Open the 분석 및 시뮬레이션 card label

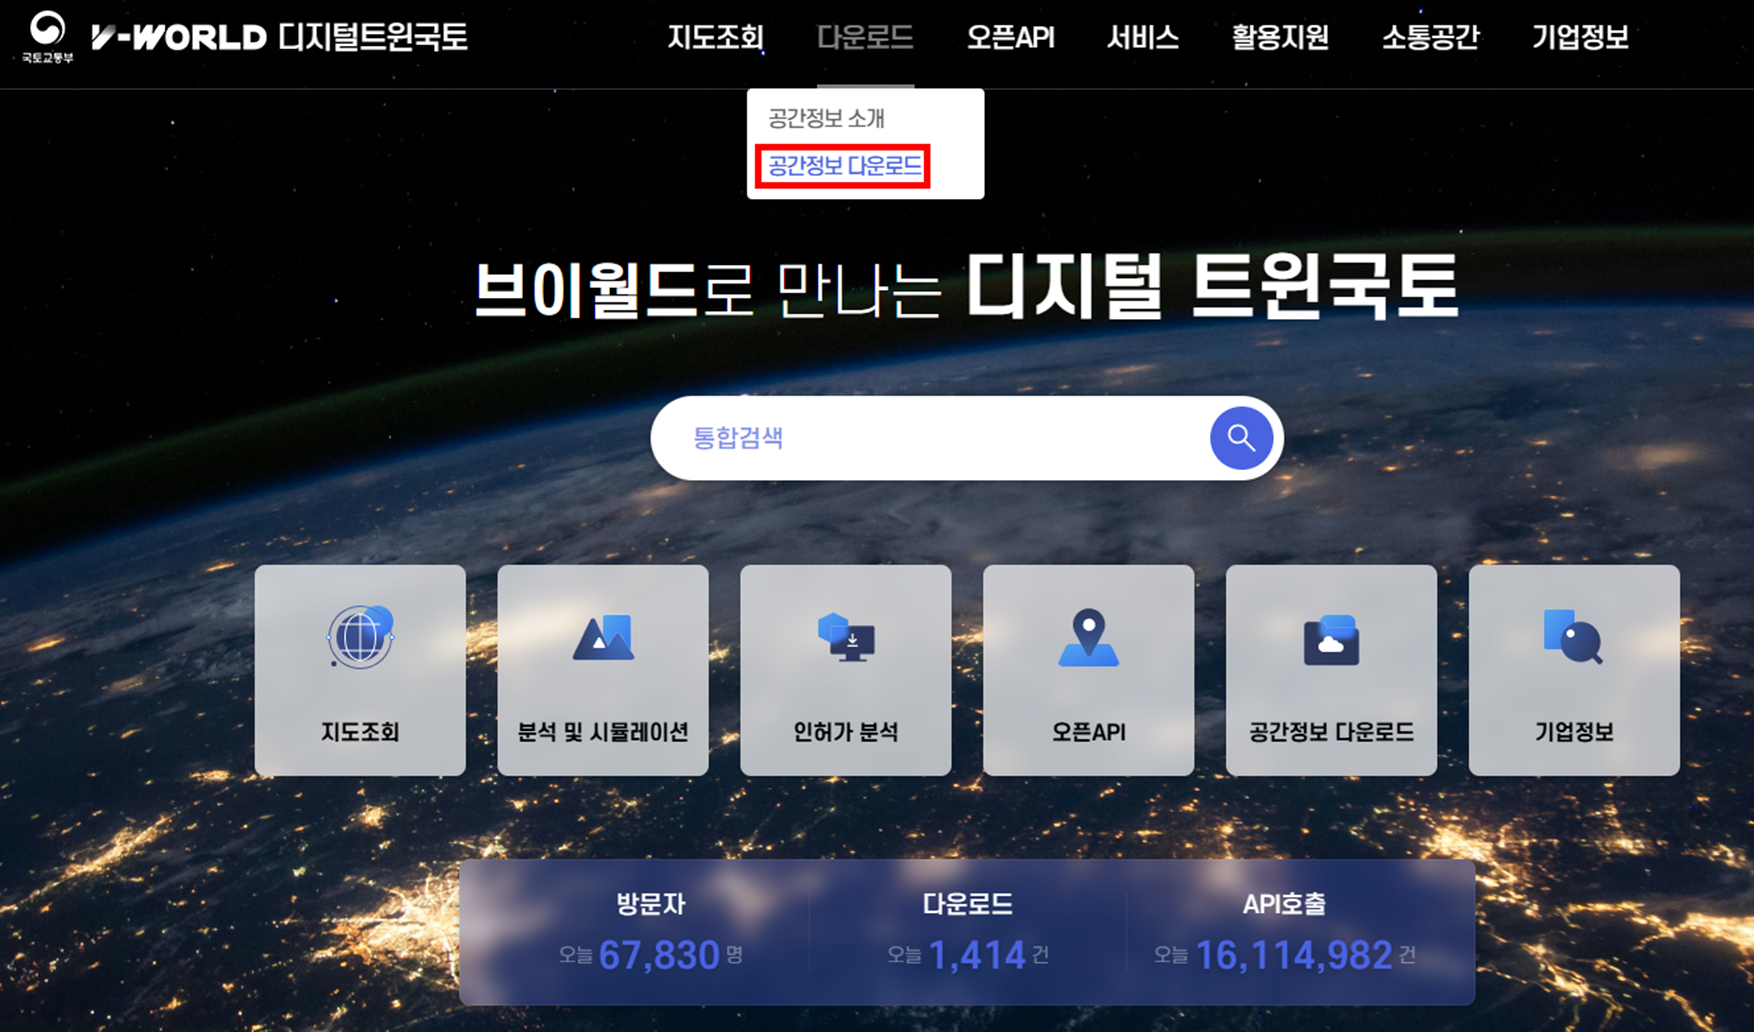[x=603, y=732]
